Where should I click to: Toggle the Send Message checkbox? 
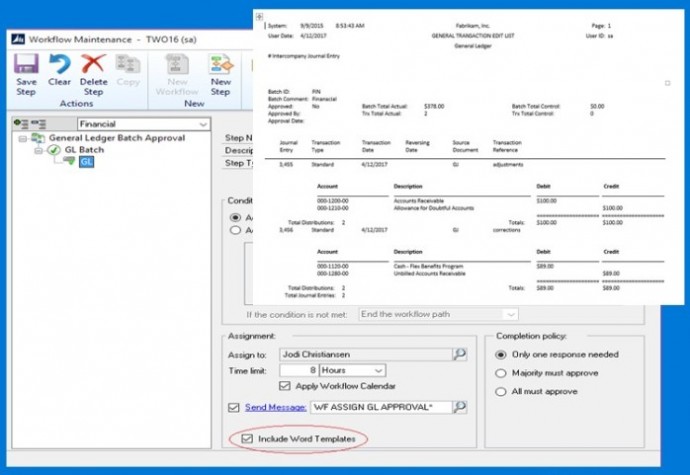(x=234, y=407)
